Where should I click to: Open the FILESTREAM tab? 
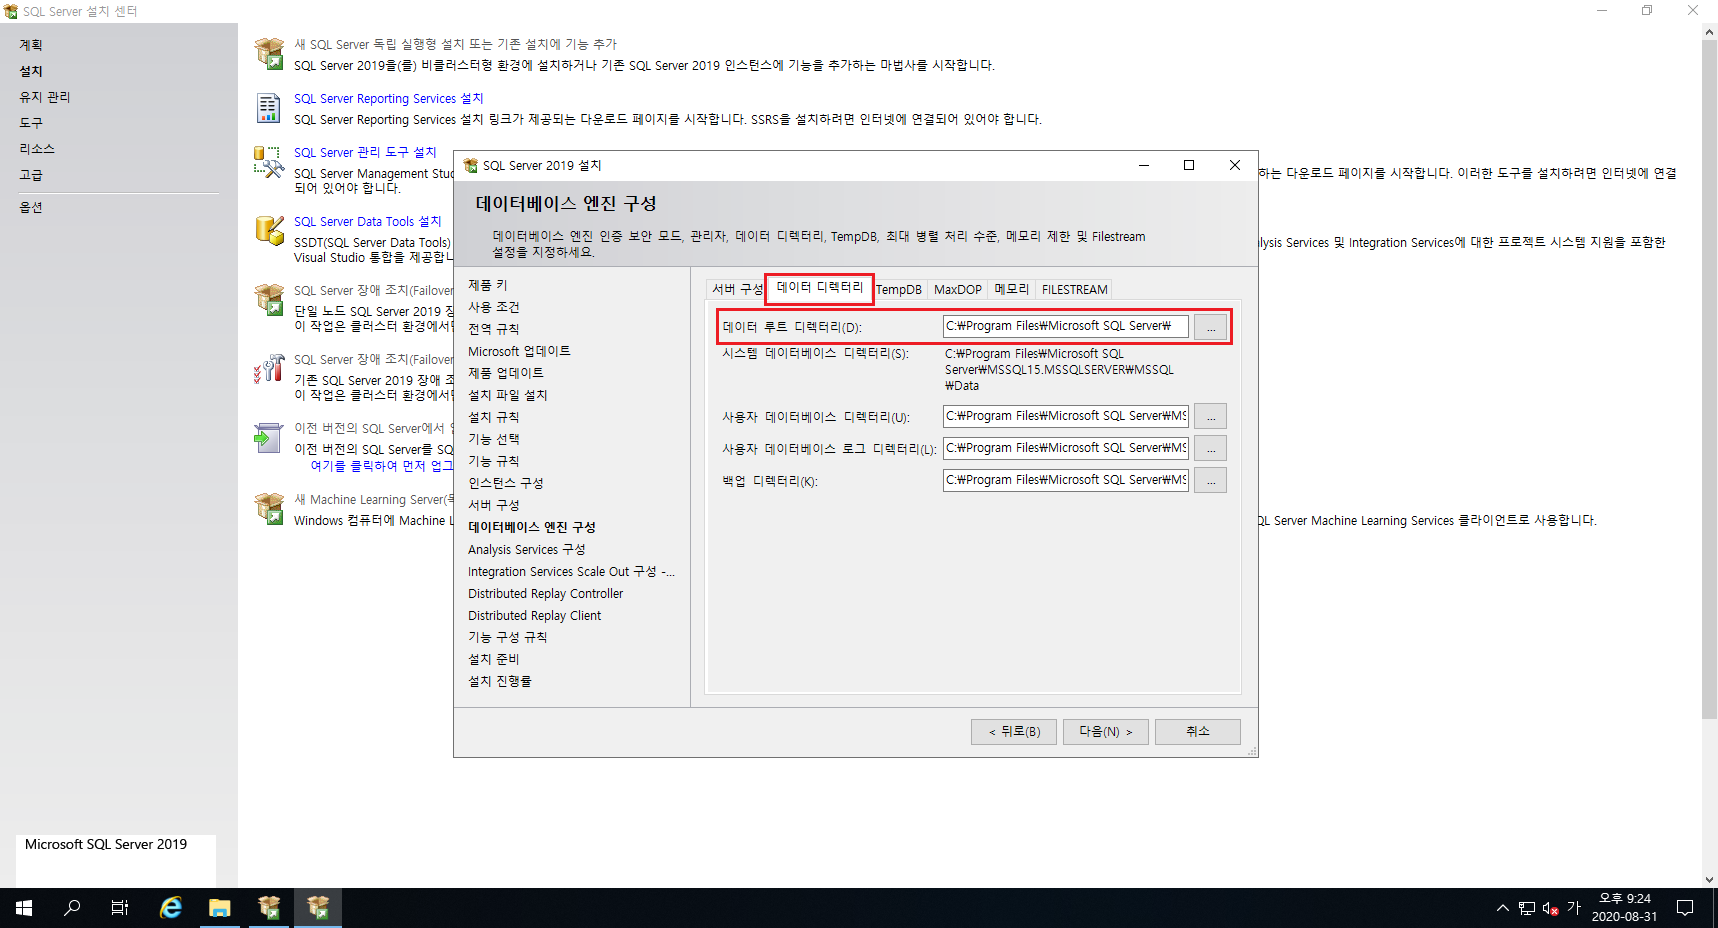[1074, 289]
